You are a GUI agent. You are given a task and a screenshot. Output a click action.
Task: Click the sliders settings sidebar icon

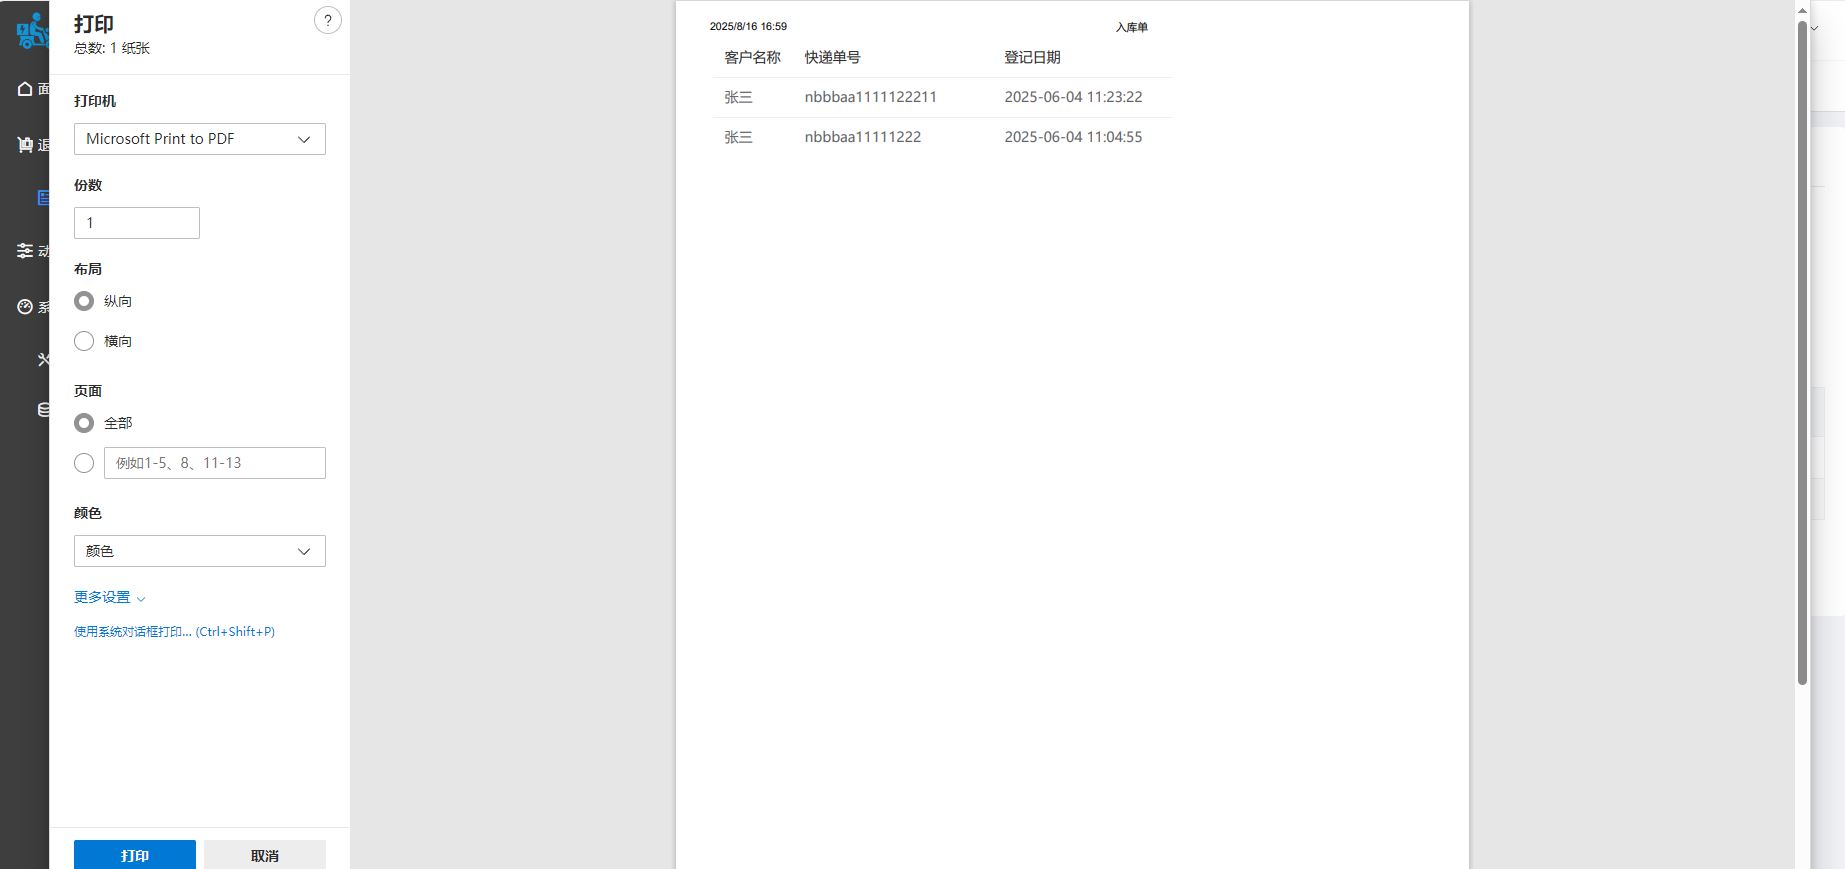[x=25, y=251]
